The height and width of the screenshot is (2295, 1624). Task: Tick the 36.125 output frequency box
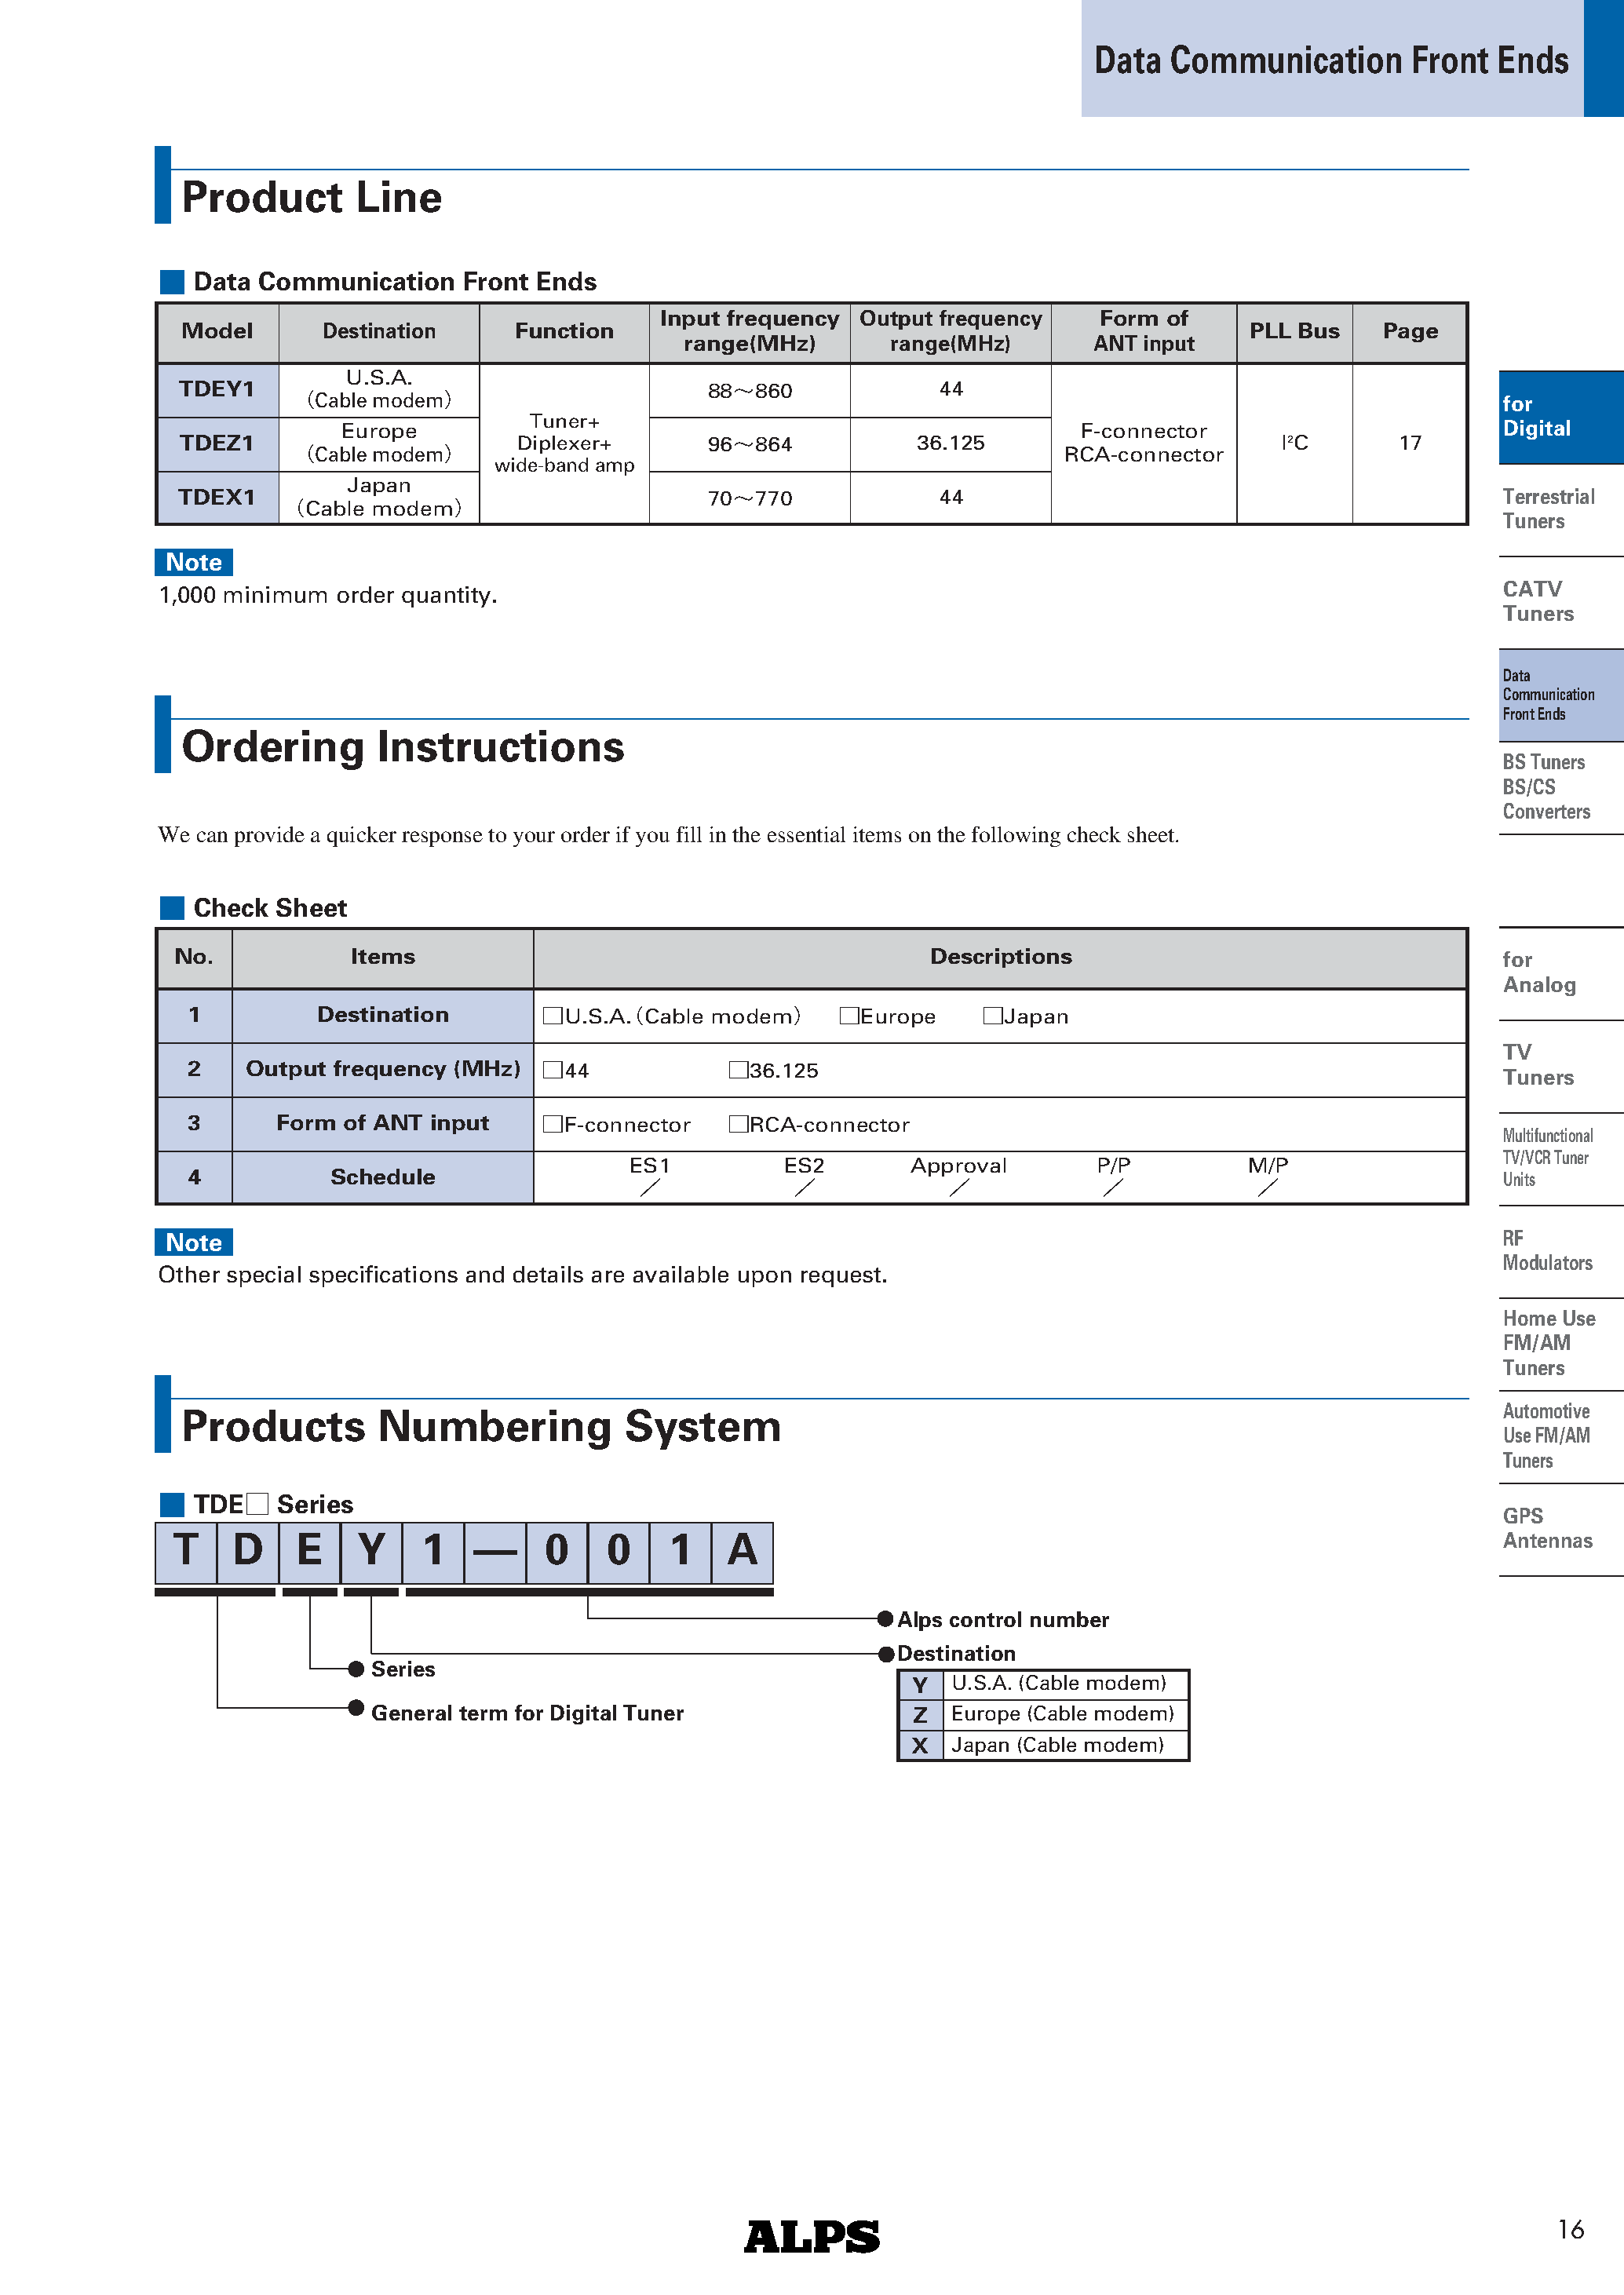coord(738,1070)
